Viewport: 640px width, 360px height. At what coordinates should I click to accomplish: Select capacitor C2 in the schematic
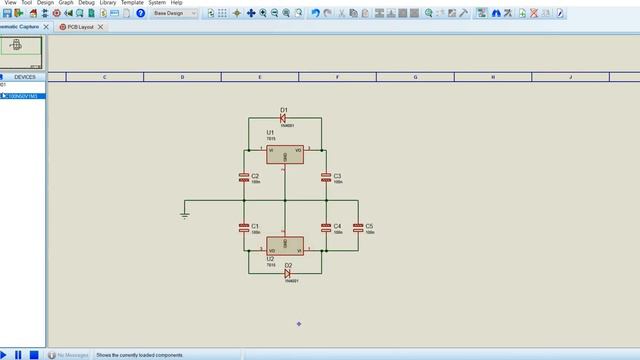click(x=244, y=177)
